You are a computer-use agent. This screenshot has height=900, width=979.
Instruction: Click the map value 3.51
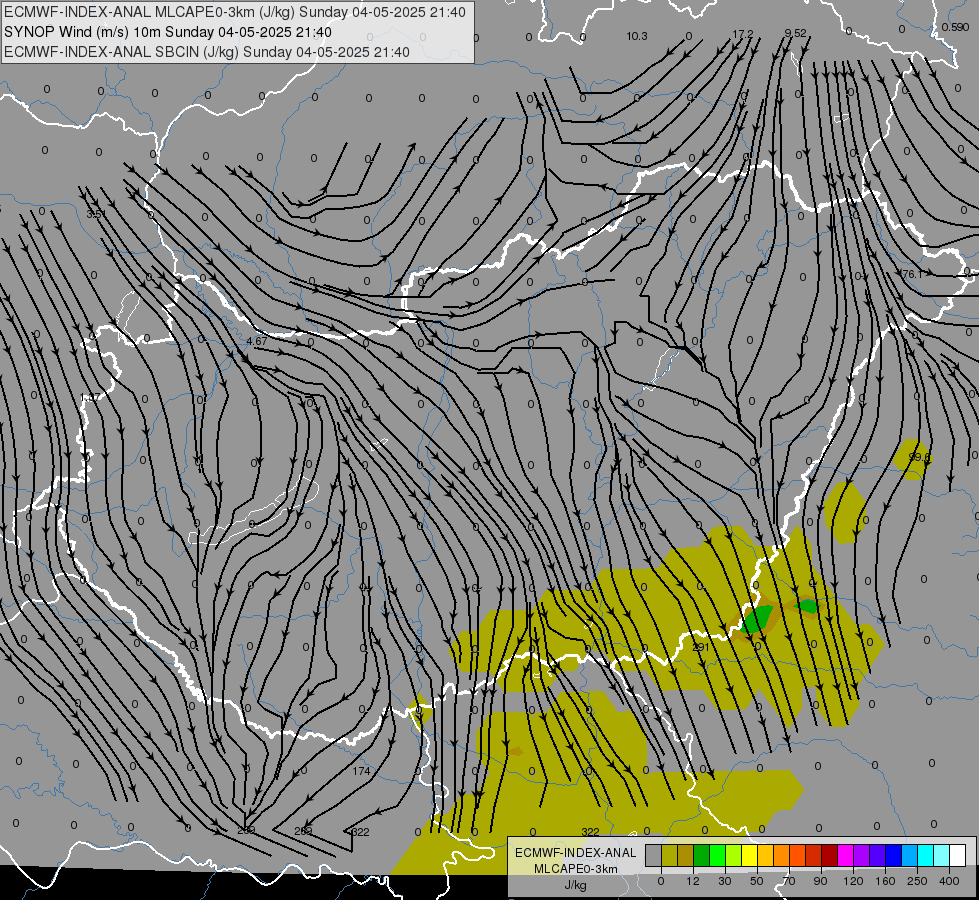pos(96,214)
